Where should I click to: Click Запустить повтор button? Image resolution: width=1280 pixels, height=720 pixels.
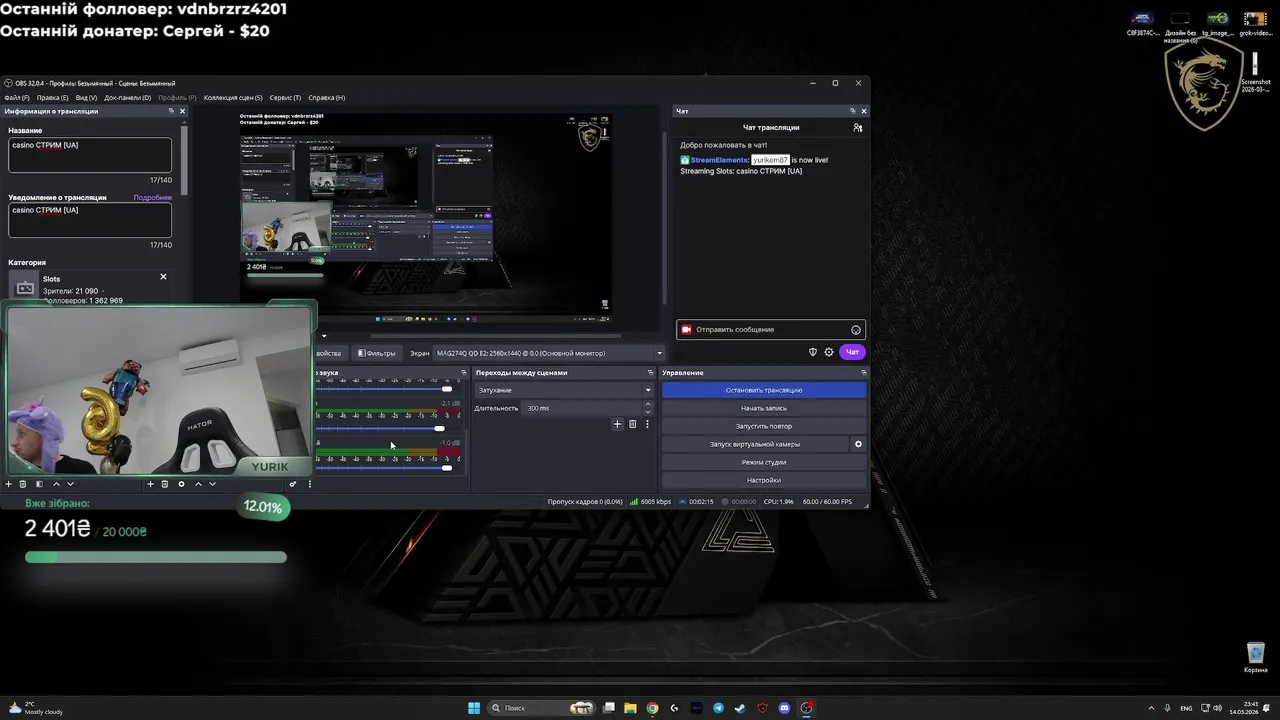tap(764, 426)
